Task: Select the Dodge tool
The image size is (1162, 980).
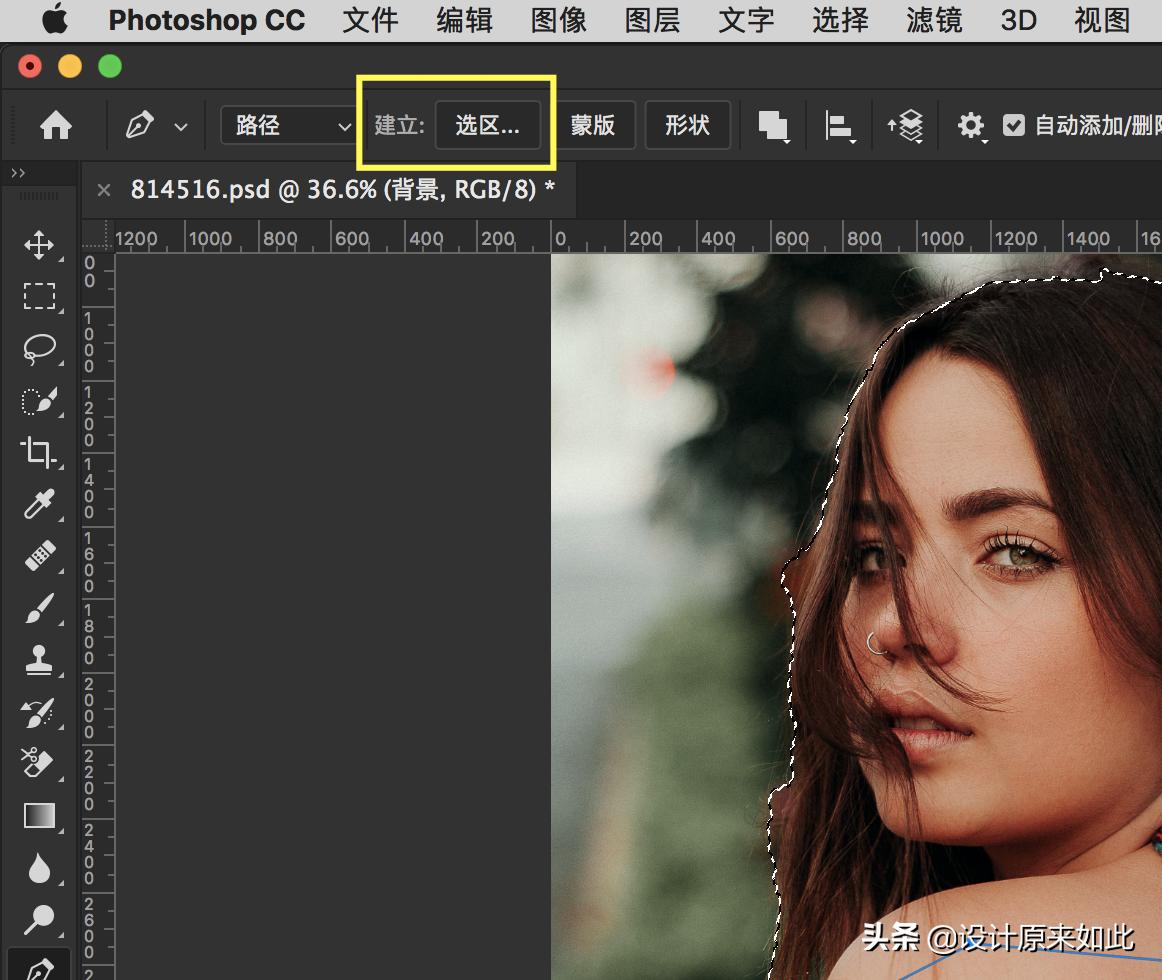Action: point(39,920)
